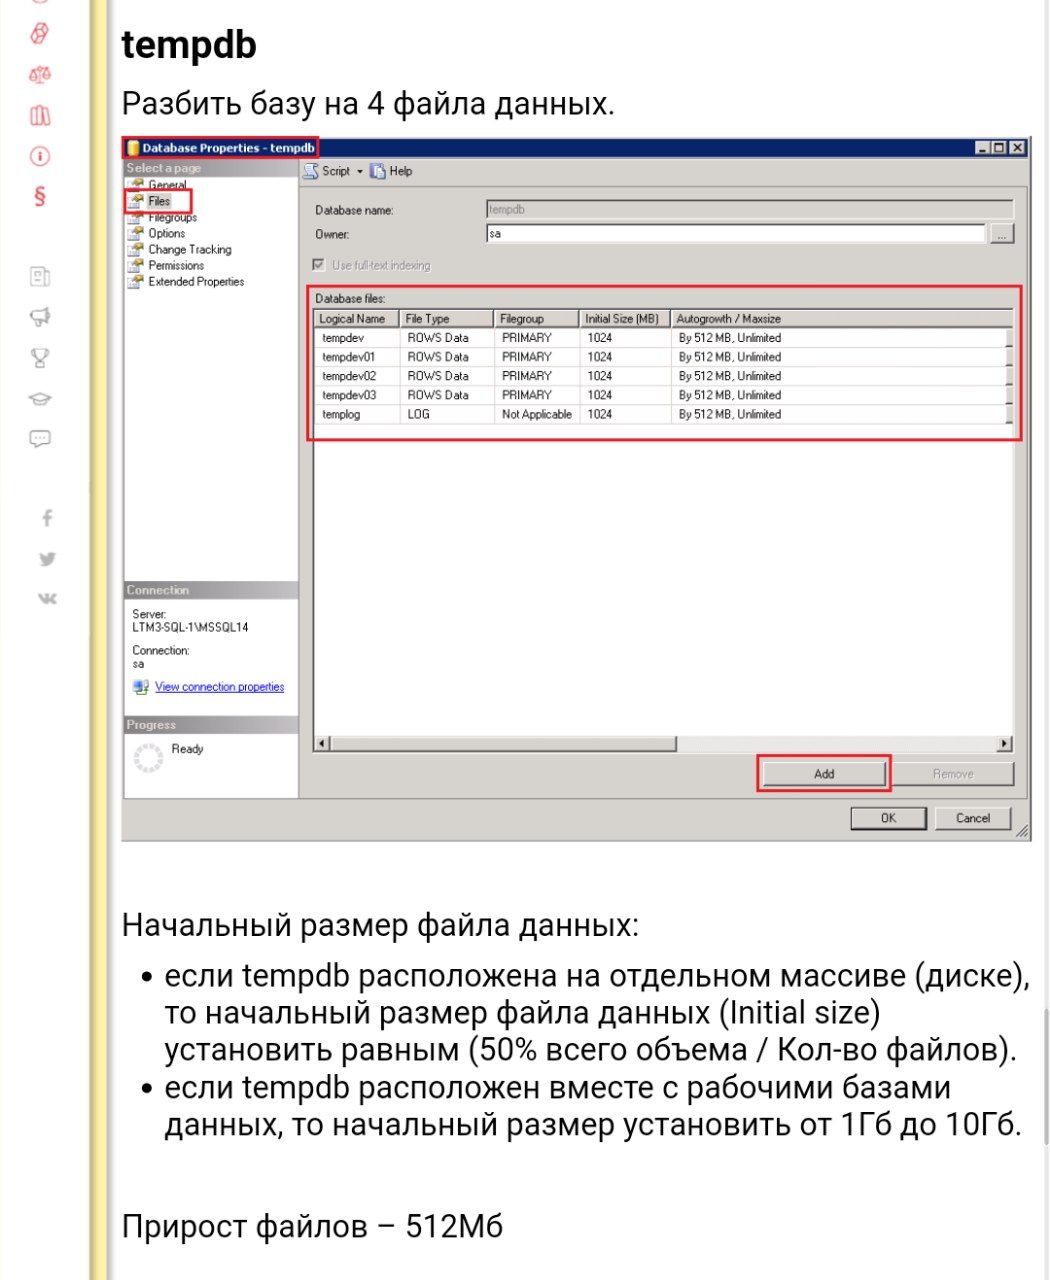Click the Not Applicable filegroup cell
Screen dimensions: 1050x1280
coord(537,414)
